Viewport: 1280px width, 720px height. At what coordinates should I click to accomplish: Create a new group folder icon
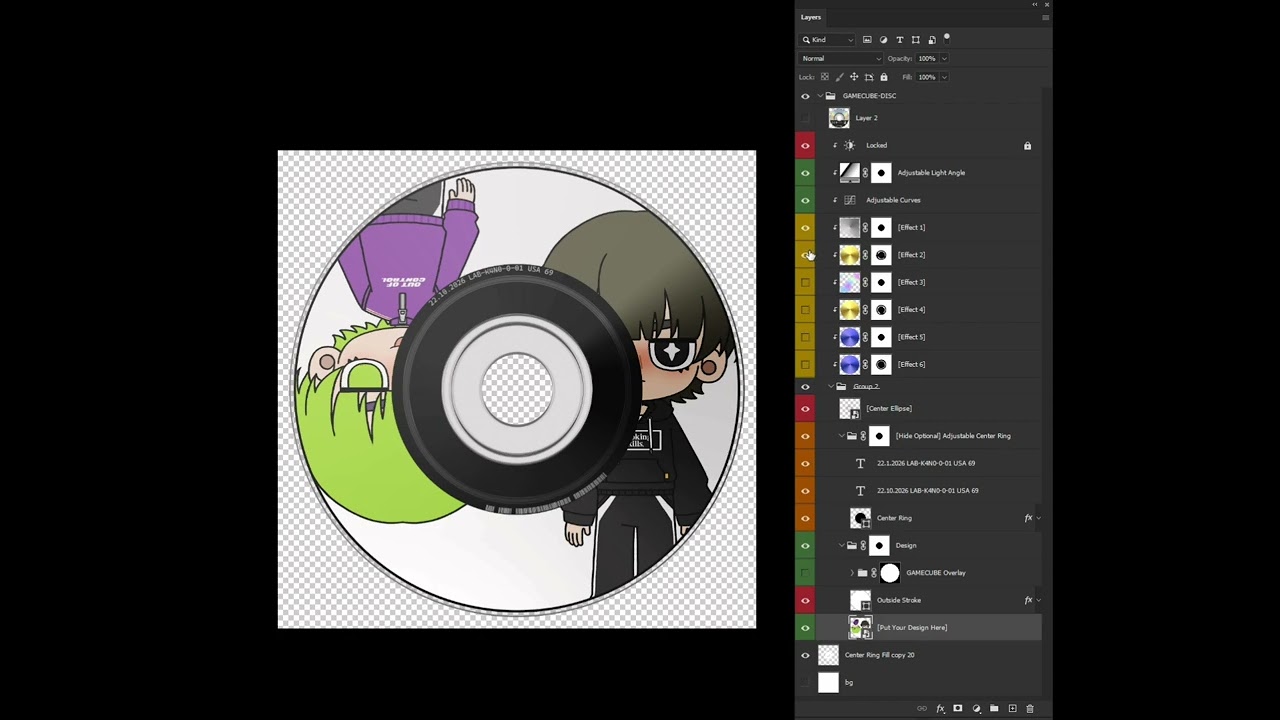pyautogui.click(x=994, y=708)
